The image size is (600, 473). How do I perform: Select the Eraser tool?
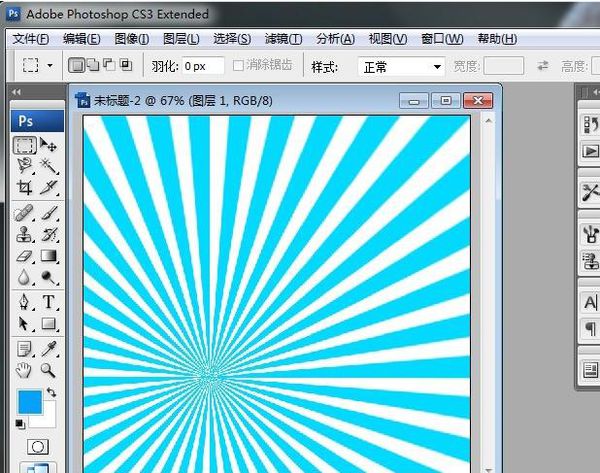tap(25, 255)
